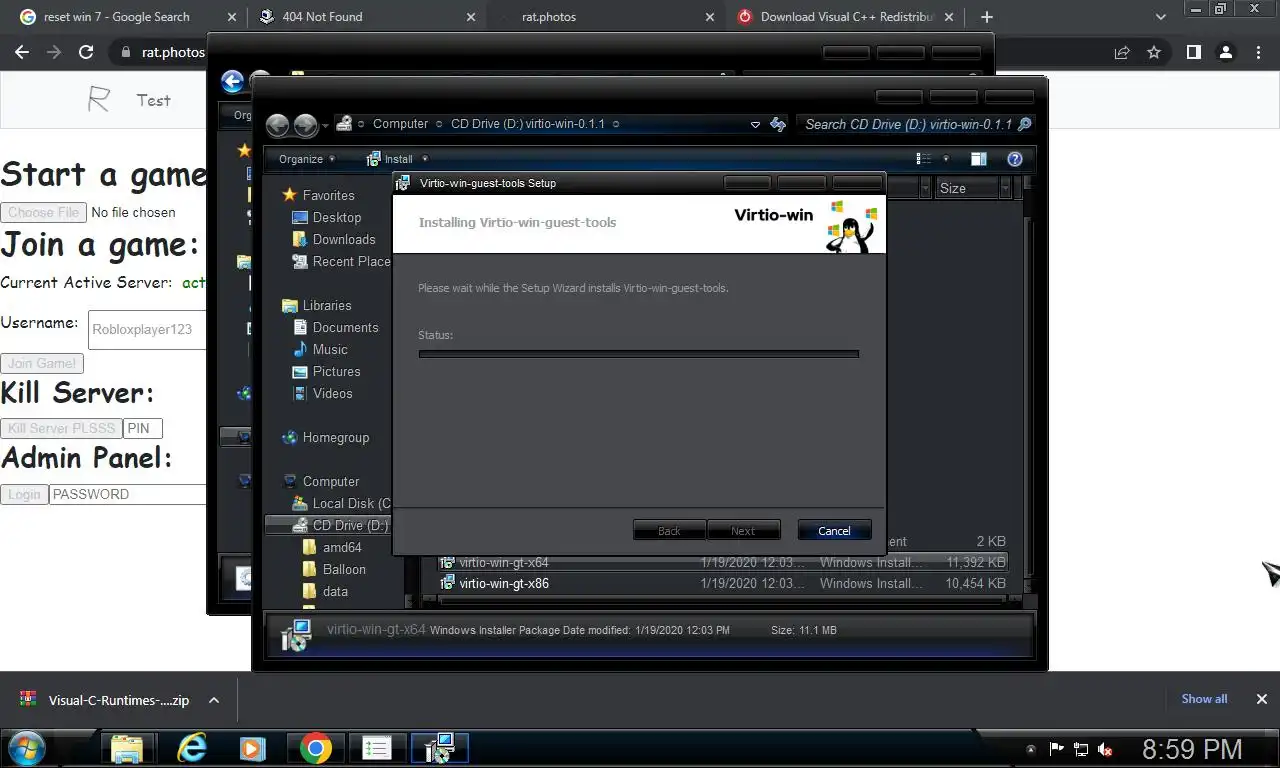Expand Visual-C-Runtimes download options chevron
The height and width of the screenshot is (768, 1280).
pyautogui.click(x=214, y=700)
